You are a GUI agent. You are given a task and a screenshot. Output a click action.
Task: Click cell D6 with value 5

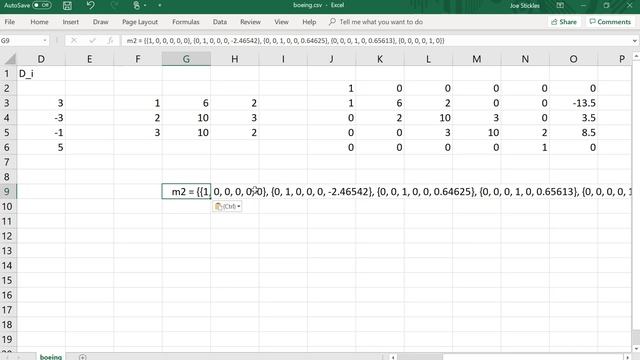tap(41, 147)
